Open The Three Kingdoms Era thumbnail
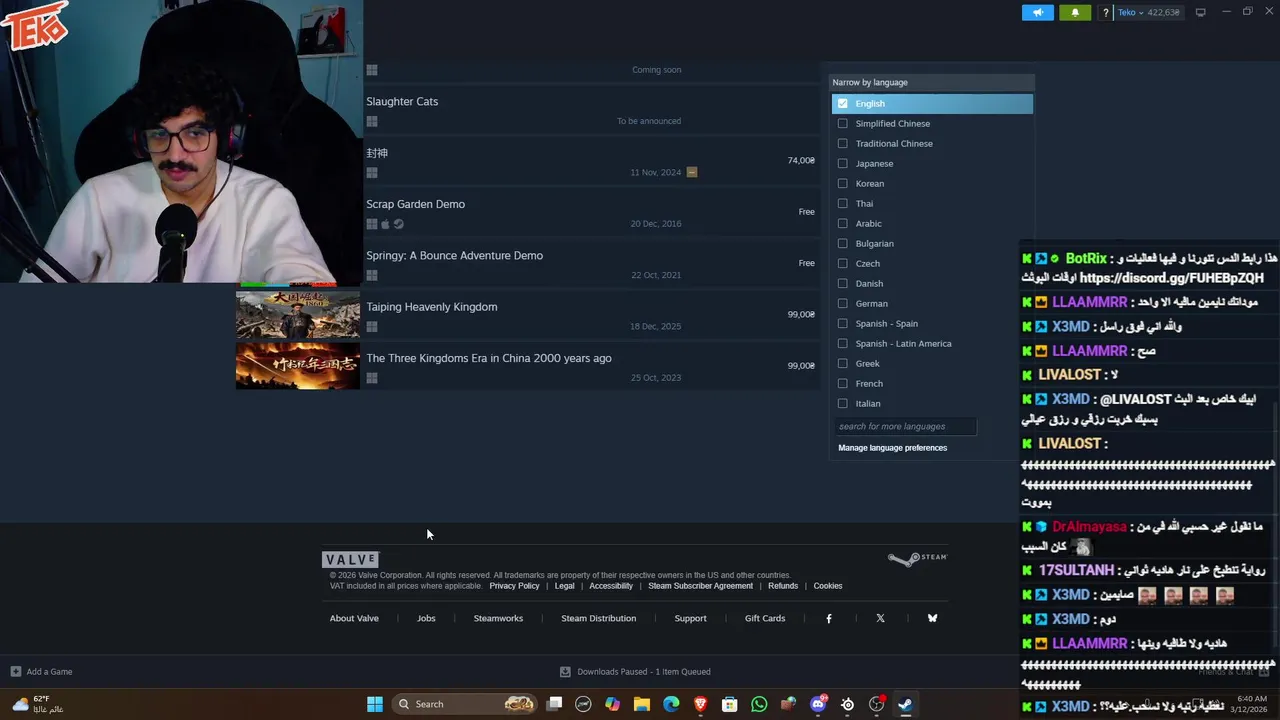Image resolution: width=1280 pixels, height=720 pixels. coord(298,366)
